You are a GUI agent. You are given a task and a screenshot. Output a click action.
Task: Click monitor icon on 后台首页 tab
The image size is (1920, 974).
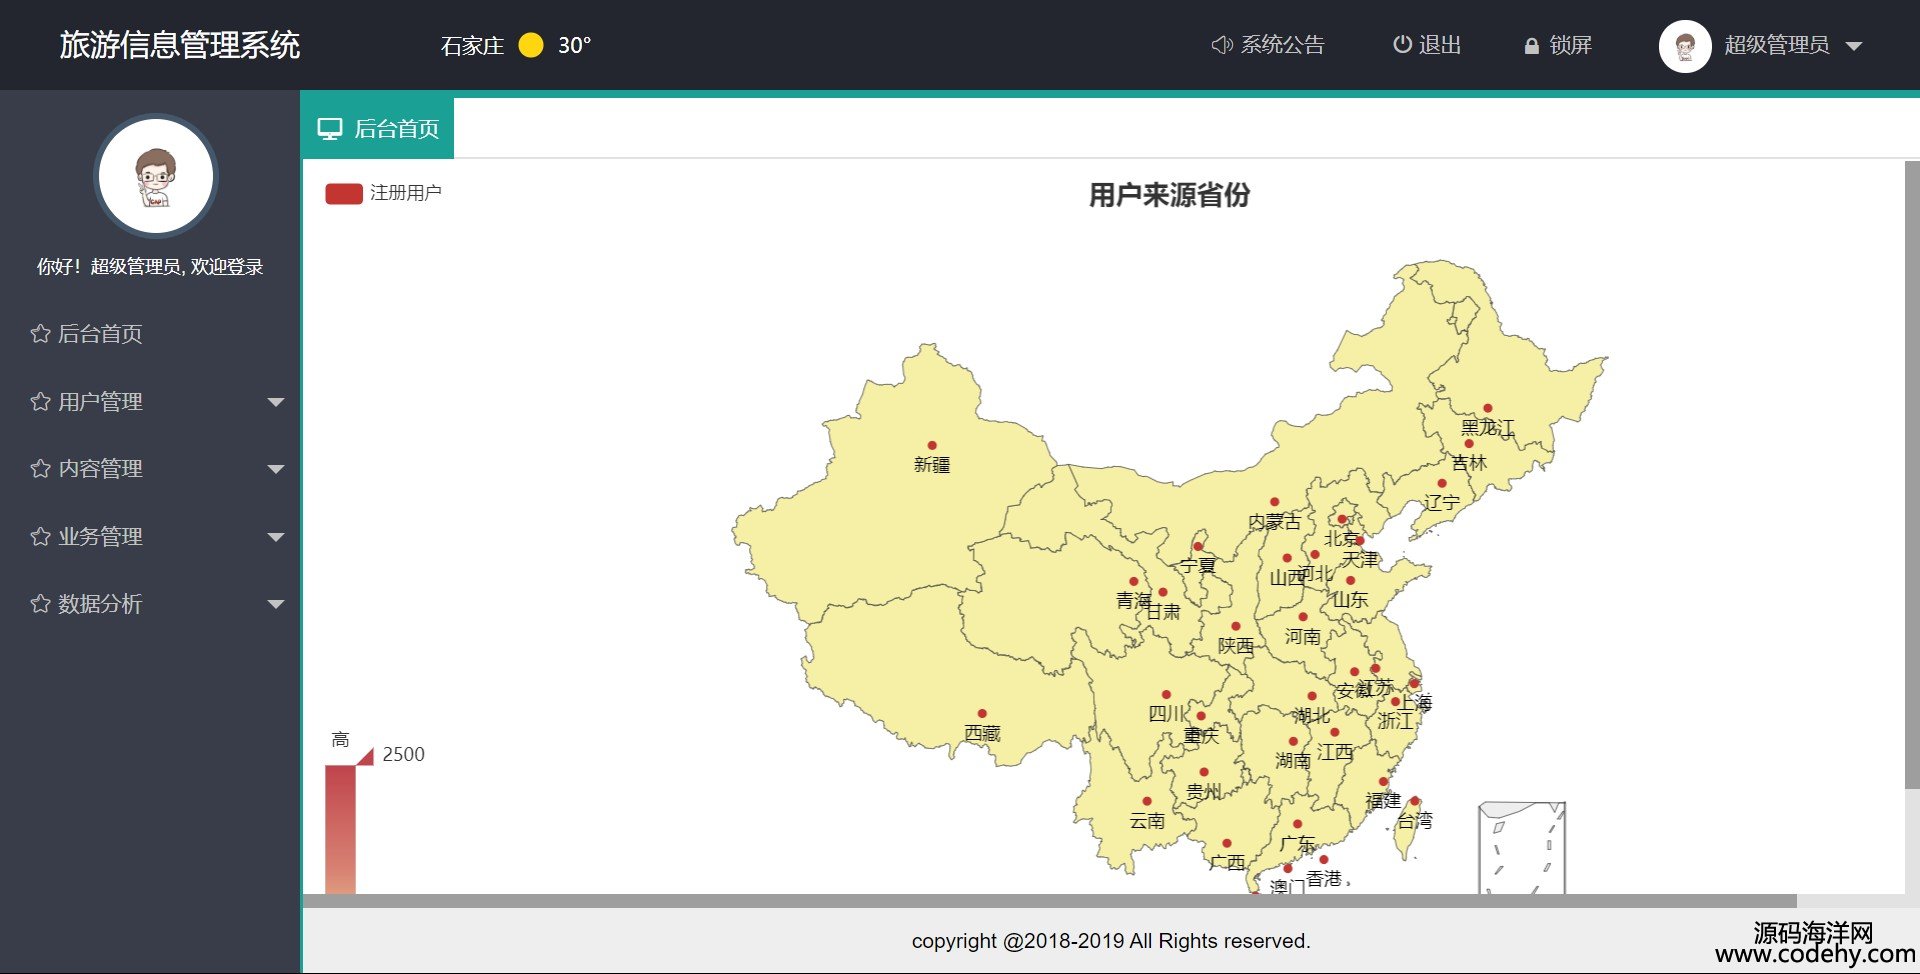330,129
